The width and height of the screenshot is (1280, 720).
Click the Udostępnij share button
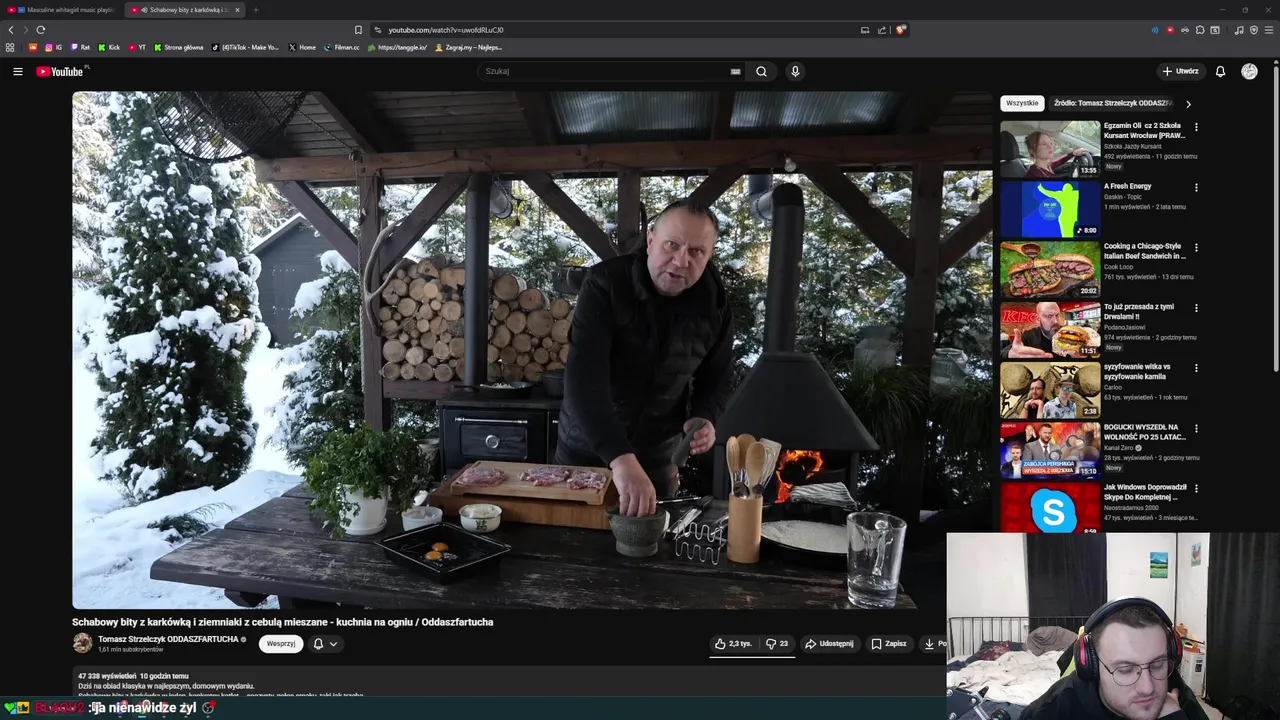point(830,644)
